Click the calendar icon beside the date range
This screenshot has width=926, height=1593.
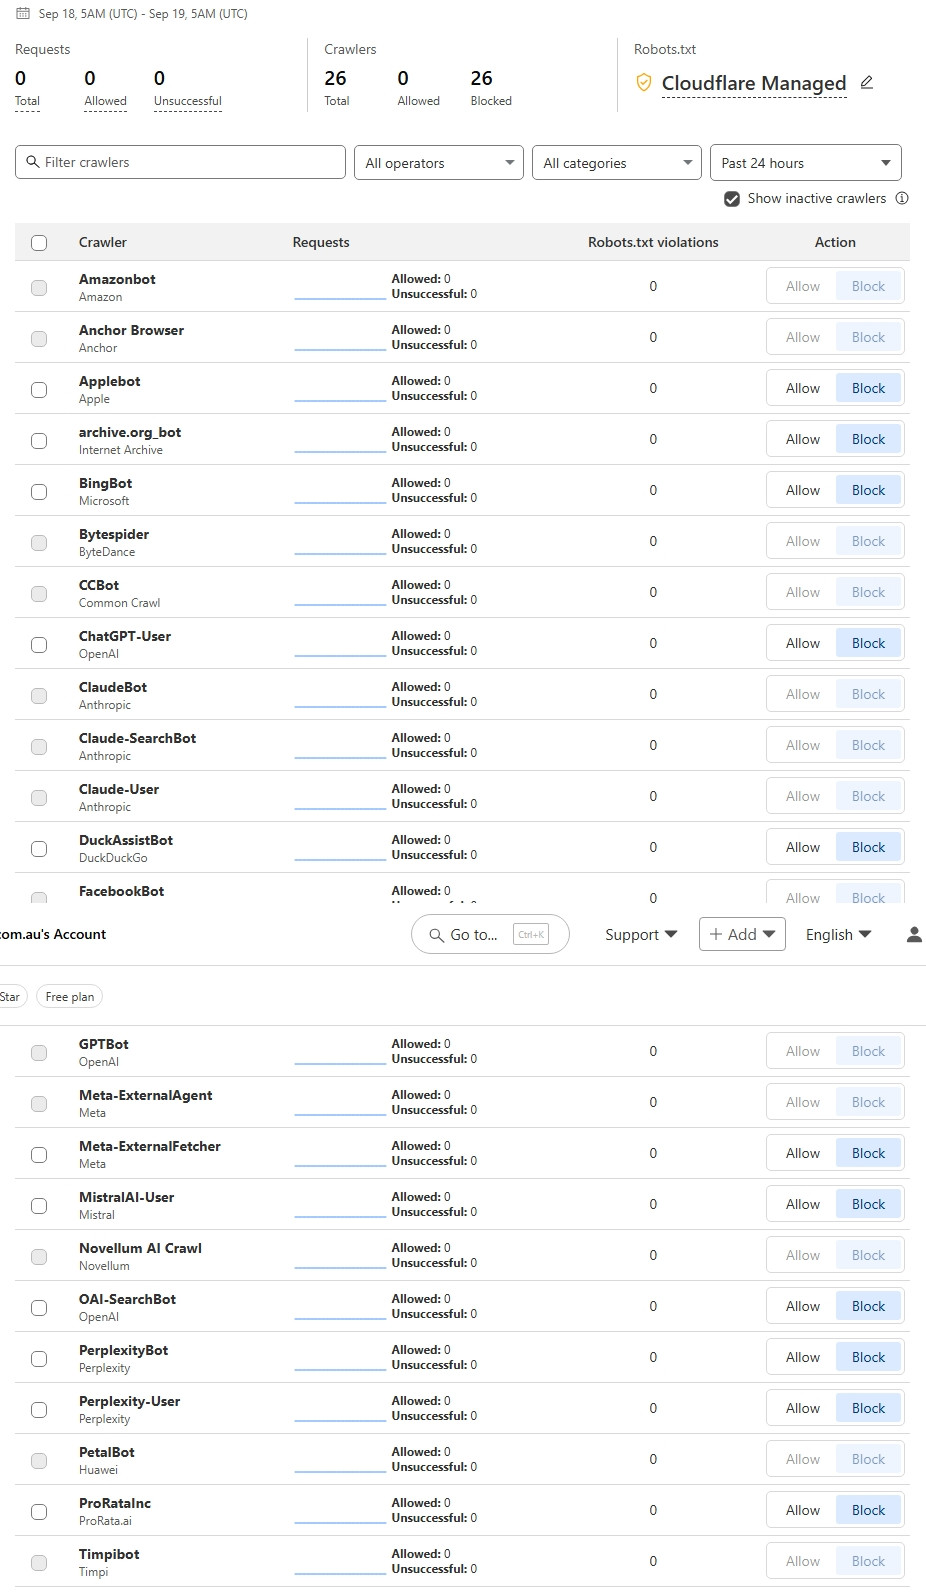23,13
